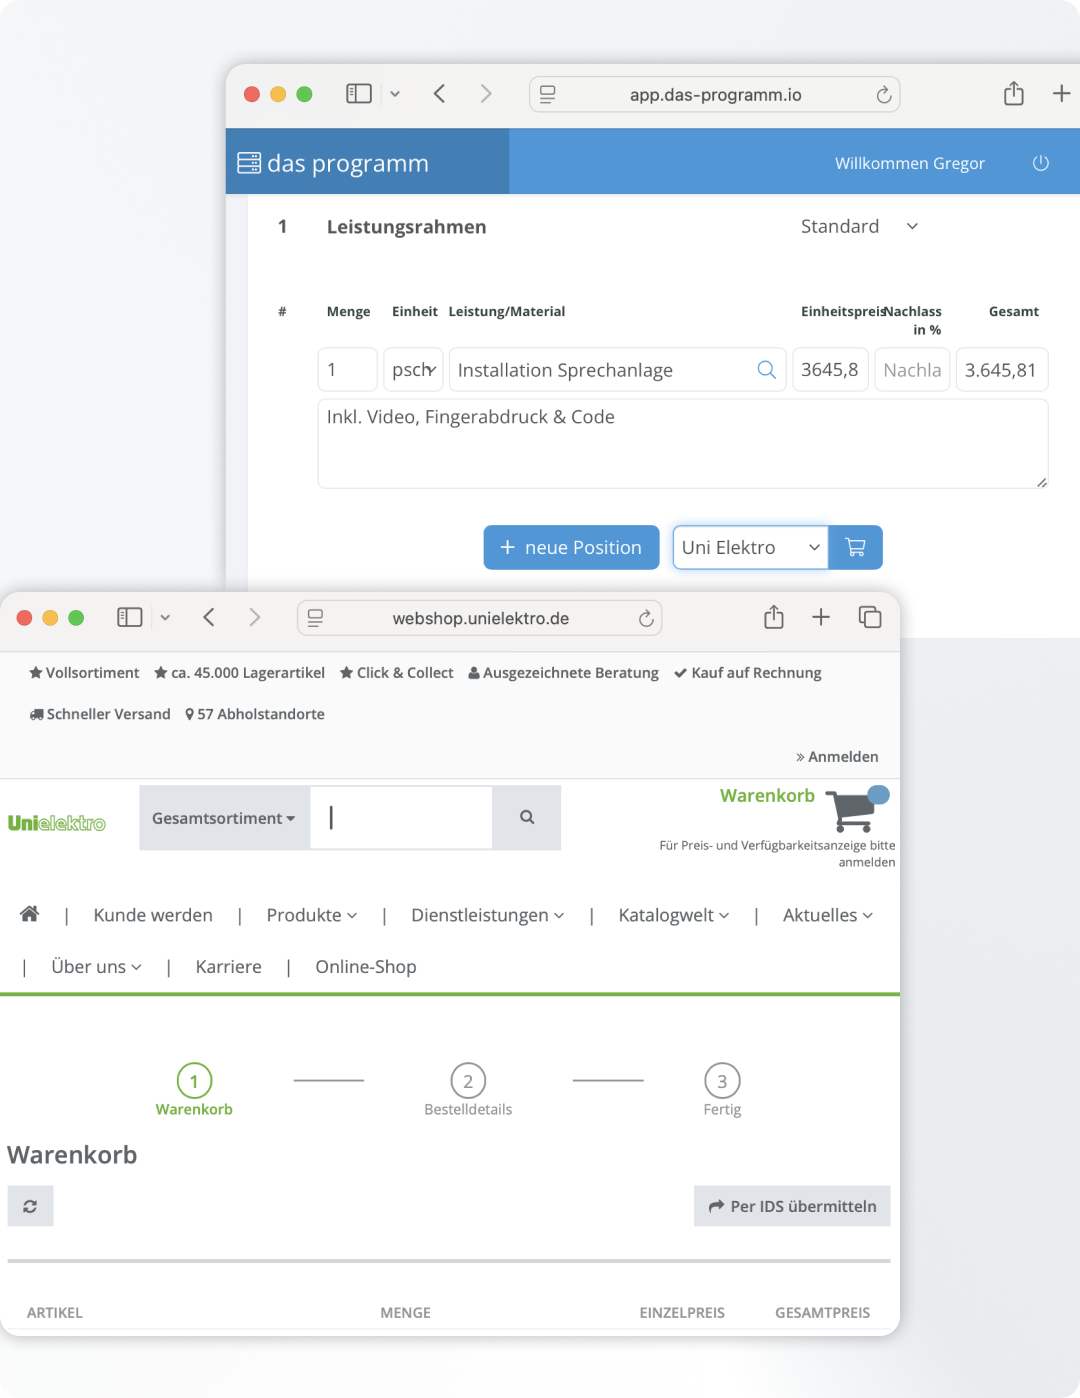Expand the Produkte menu
Viewport: 1080px width, 1398px height.
pyautogui.click(x=312, y=915)
